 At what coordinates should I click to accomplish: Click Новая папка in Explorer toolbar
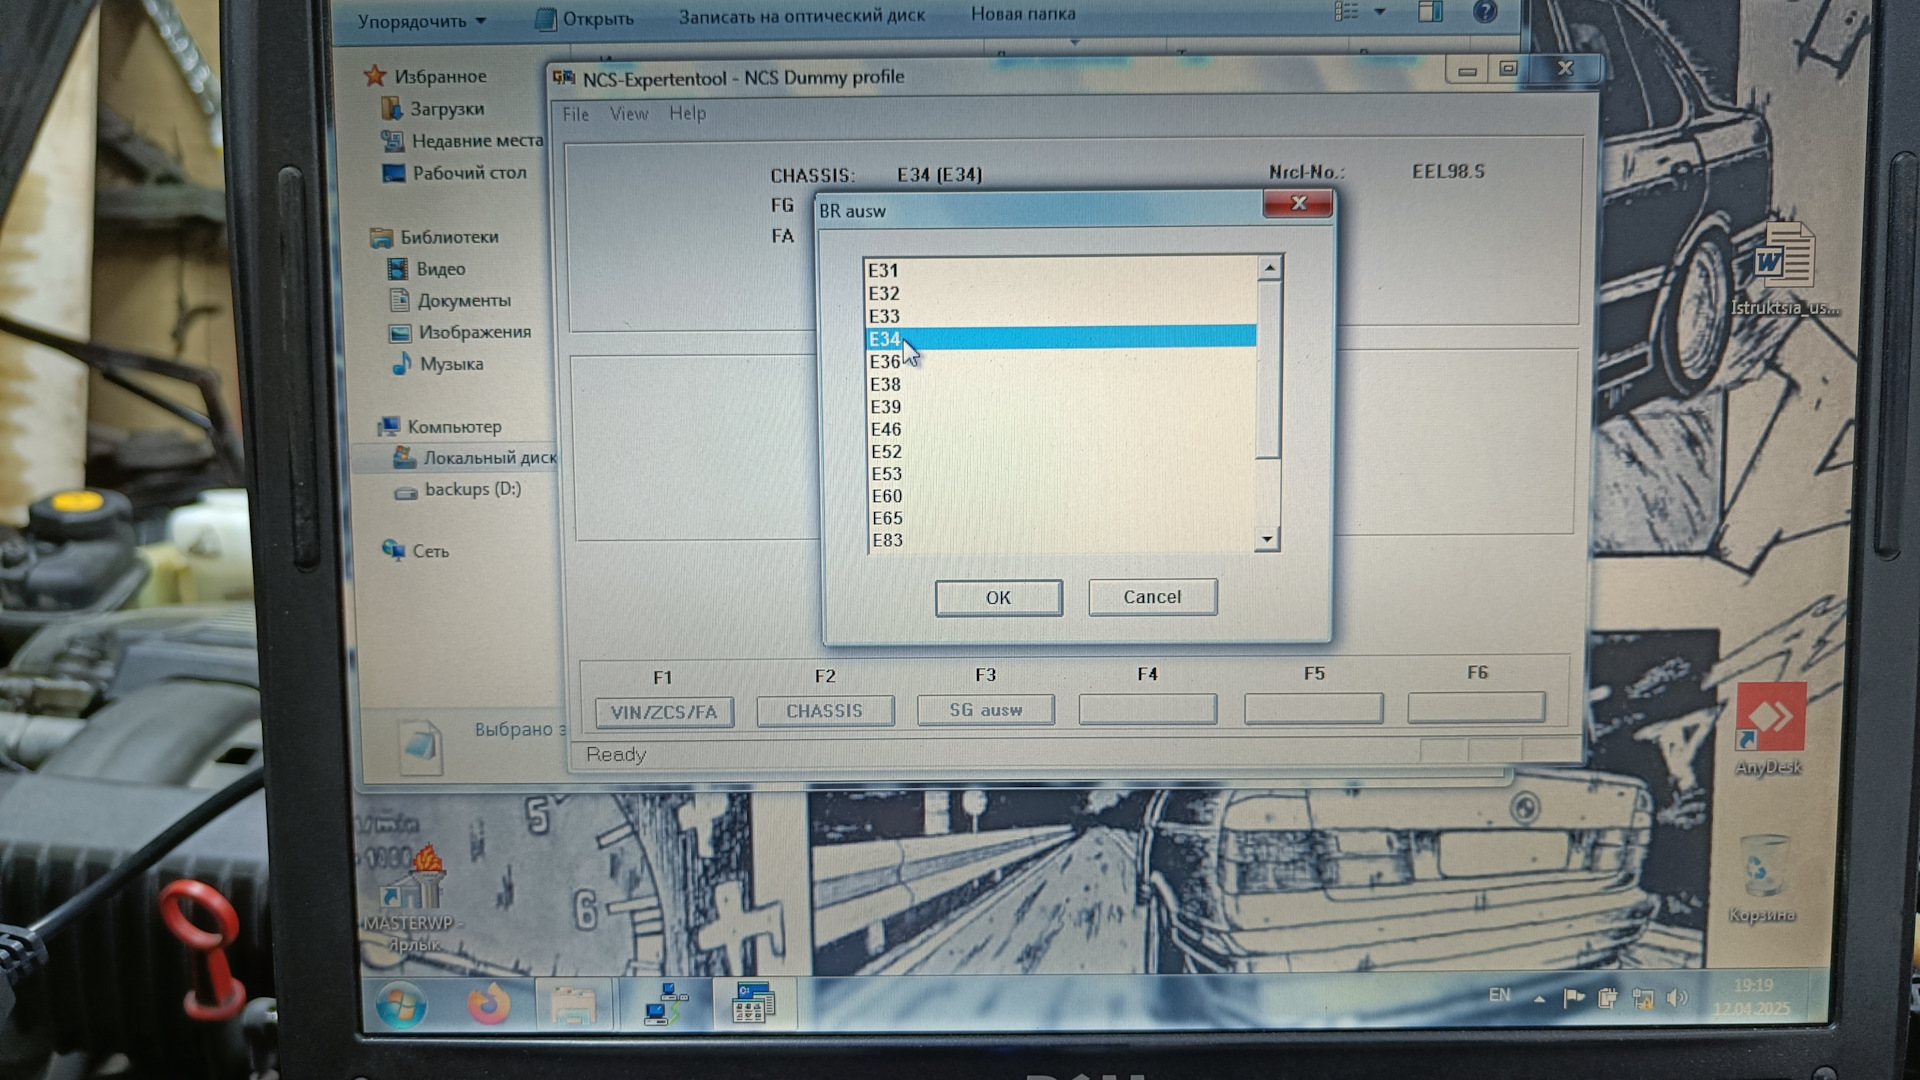[x=1023, y=14]
